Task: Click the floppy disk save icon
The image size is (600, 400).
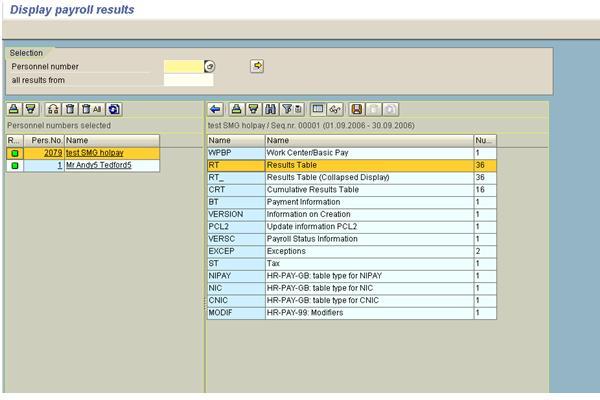Action: (357, 109)
